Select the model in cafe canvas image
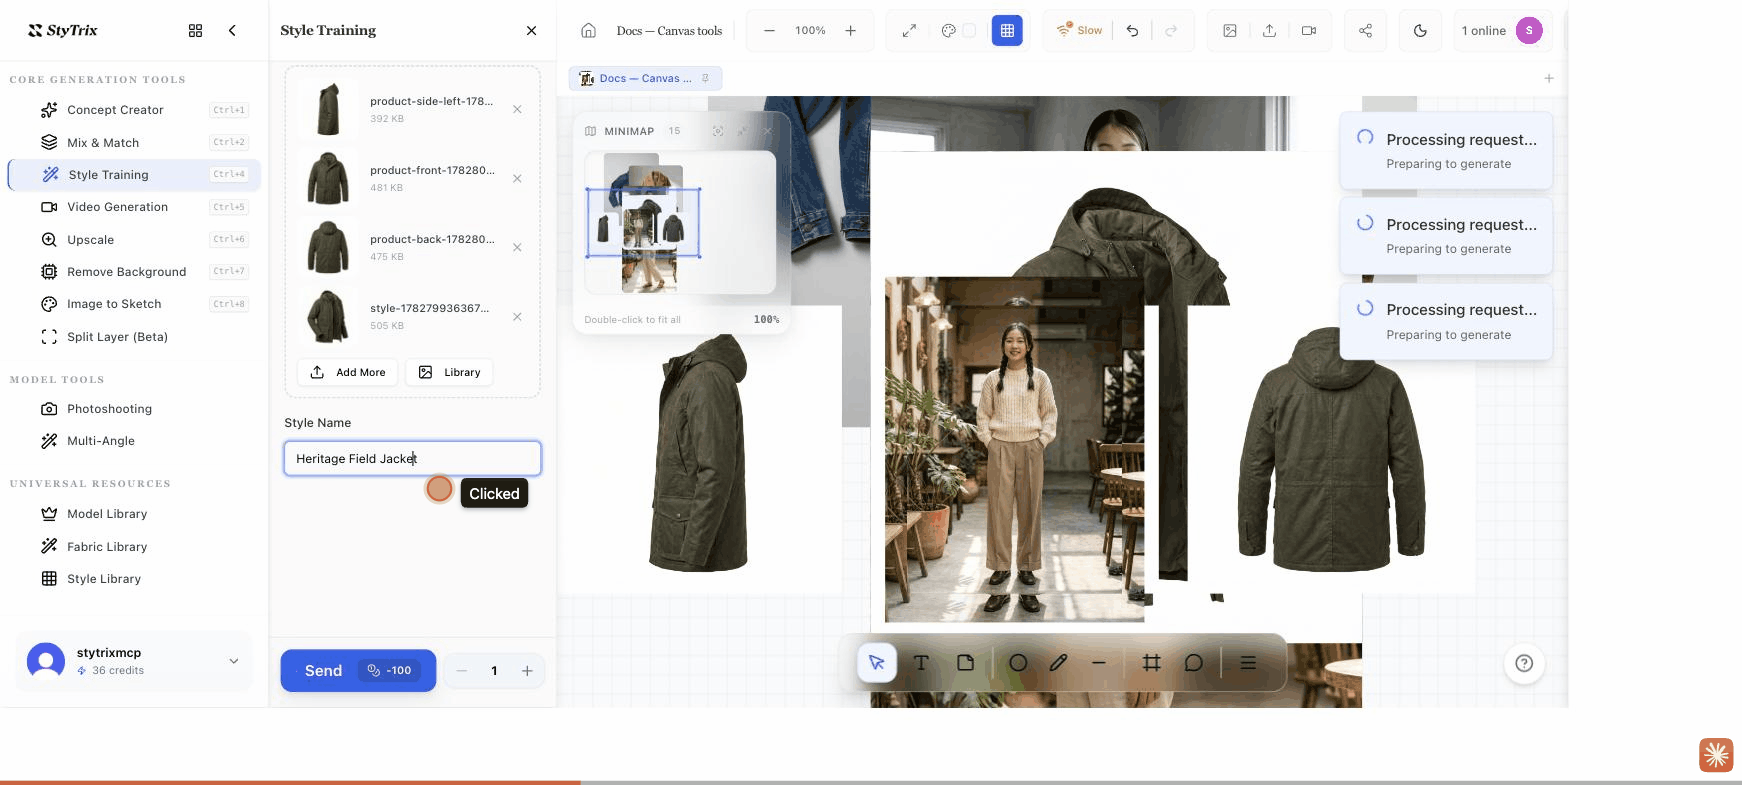This screenshot has height=785, width=1742. click(x=1015, y=449)
